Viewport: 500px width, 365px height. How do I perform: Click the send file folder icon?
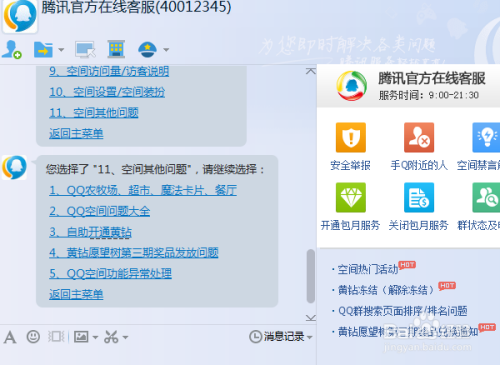click(43, 50)
